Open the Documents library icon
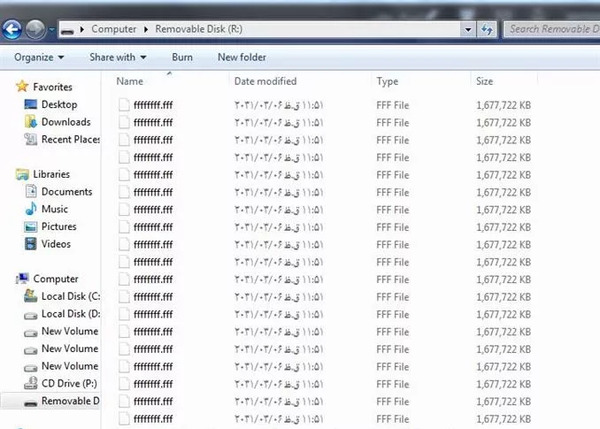This screenshot has width=600, height=429. [x=31, y=191]
